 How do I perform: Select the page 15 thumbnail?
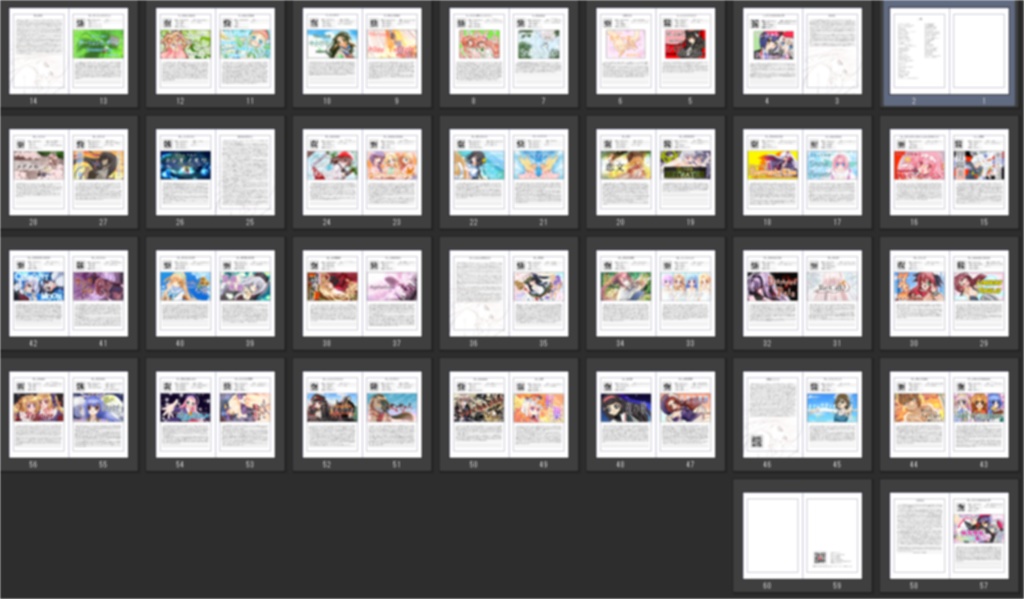click(979, 172)
